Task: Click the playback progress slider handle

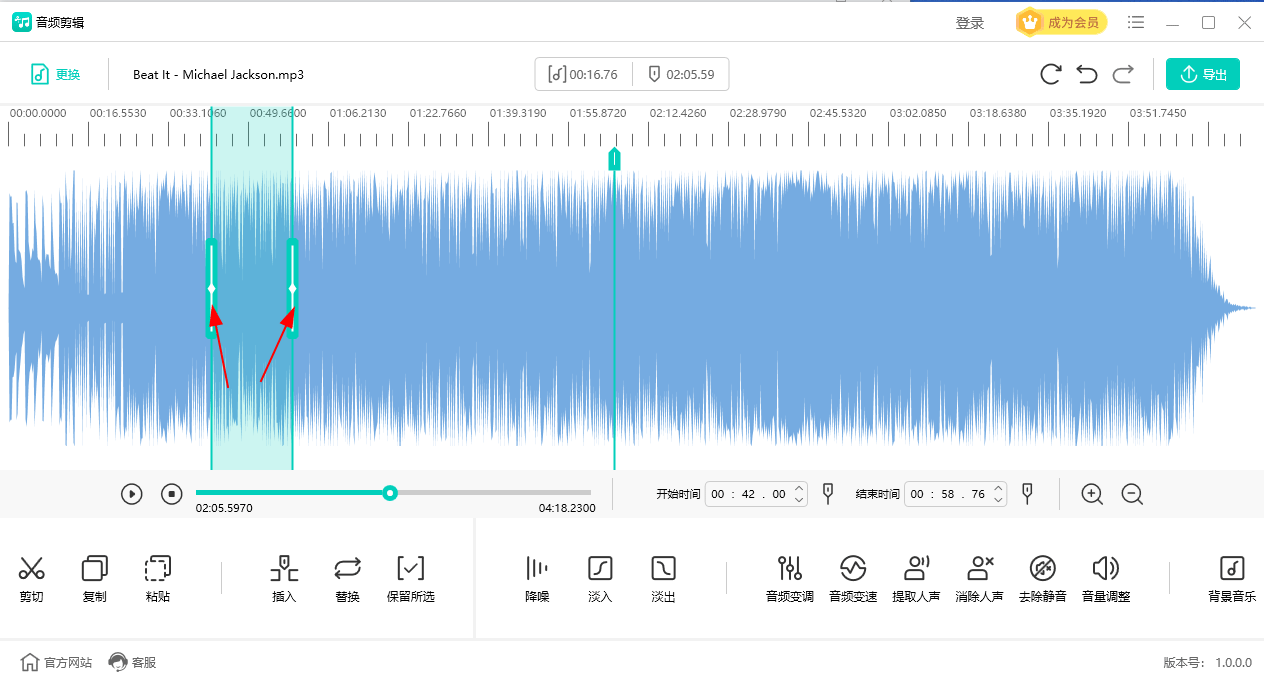Action: pyautogui.click(x=390, y=493)
